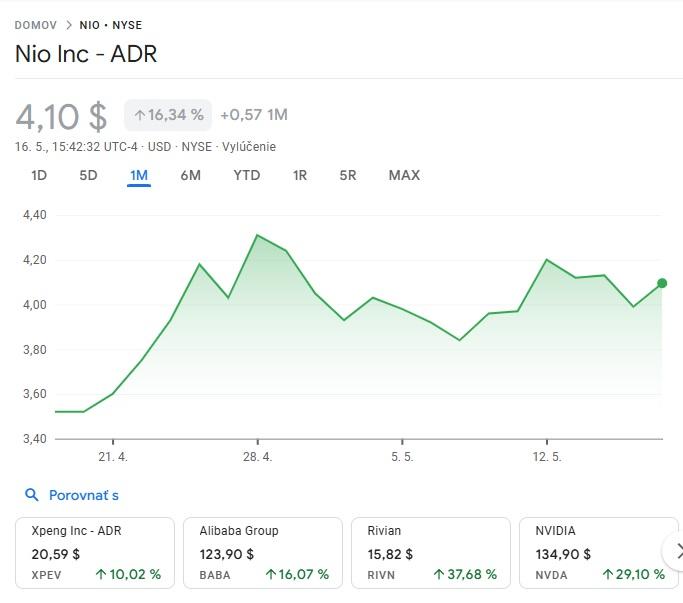683x603 pixels.
Task: Switch chart to 6M range
Action: coord(190,175)
